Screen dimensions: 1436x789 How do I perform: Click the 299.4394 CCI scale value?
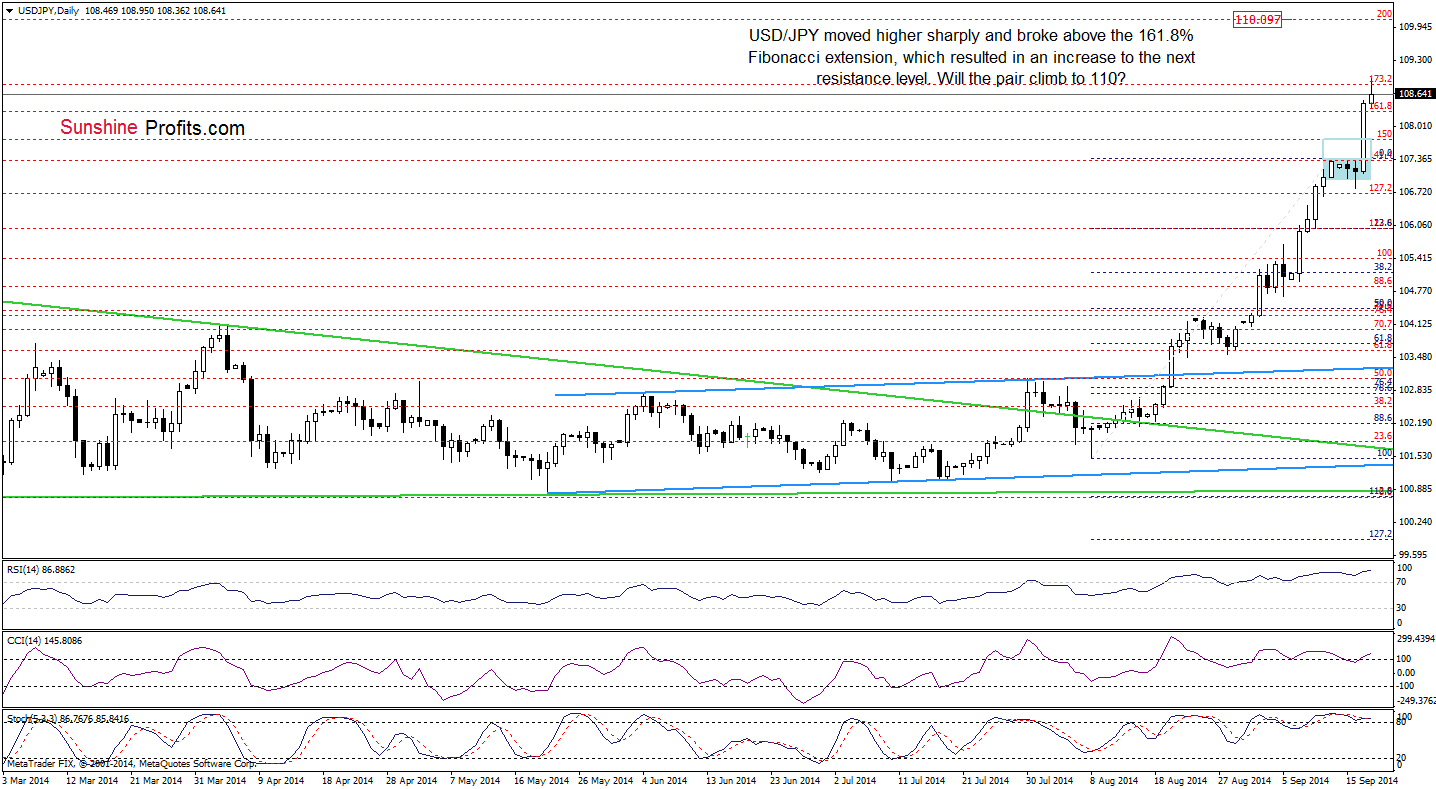1415,638
